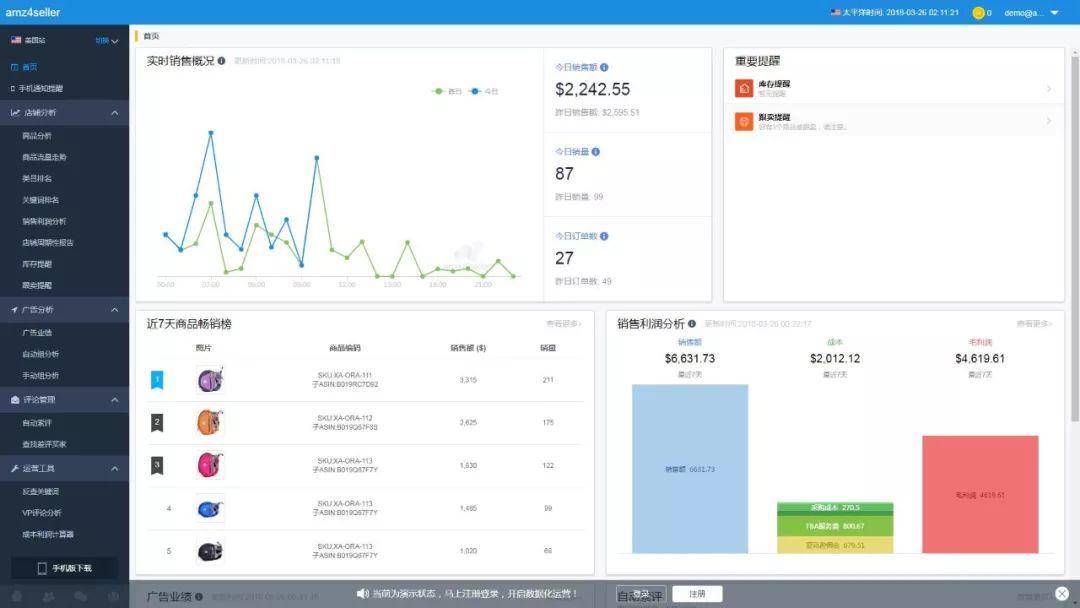The image size is (1080, 608).
Task: Click the chart icon beside 店铺分析
Action: (x=15, y=112)
